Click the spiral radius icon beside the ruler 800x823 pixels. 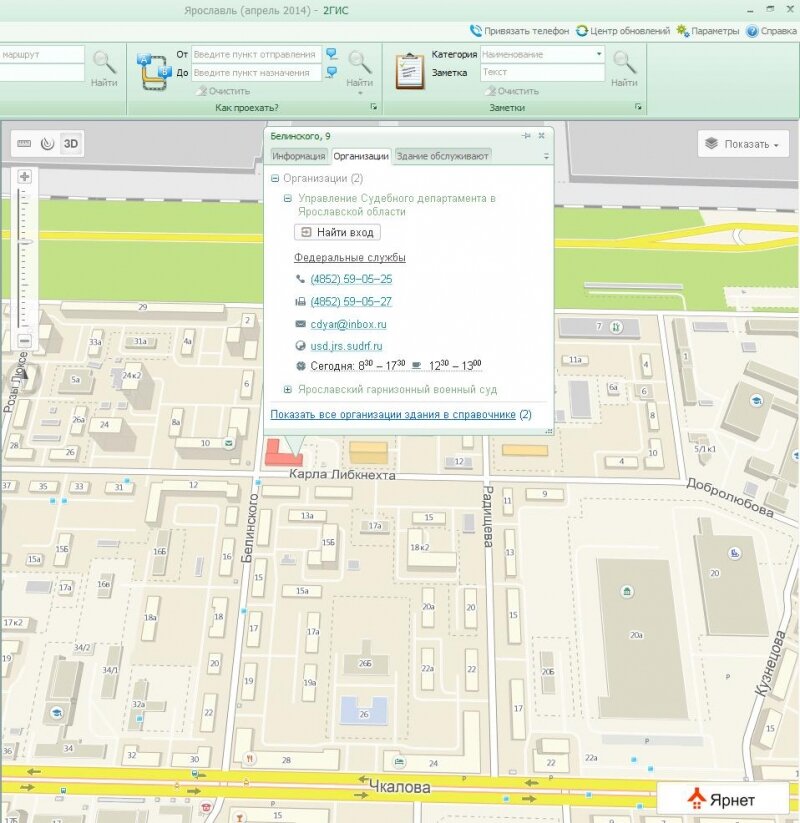click(x=47, y=144)
